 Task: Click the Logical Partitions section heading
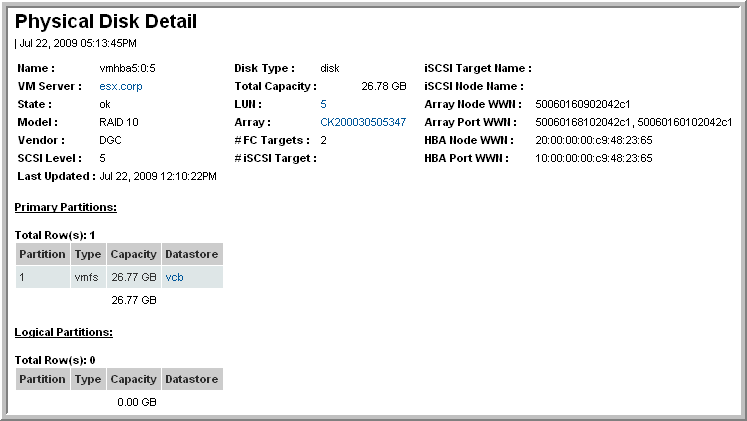[63, 332]
